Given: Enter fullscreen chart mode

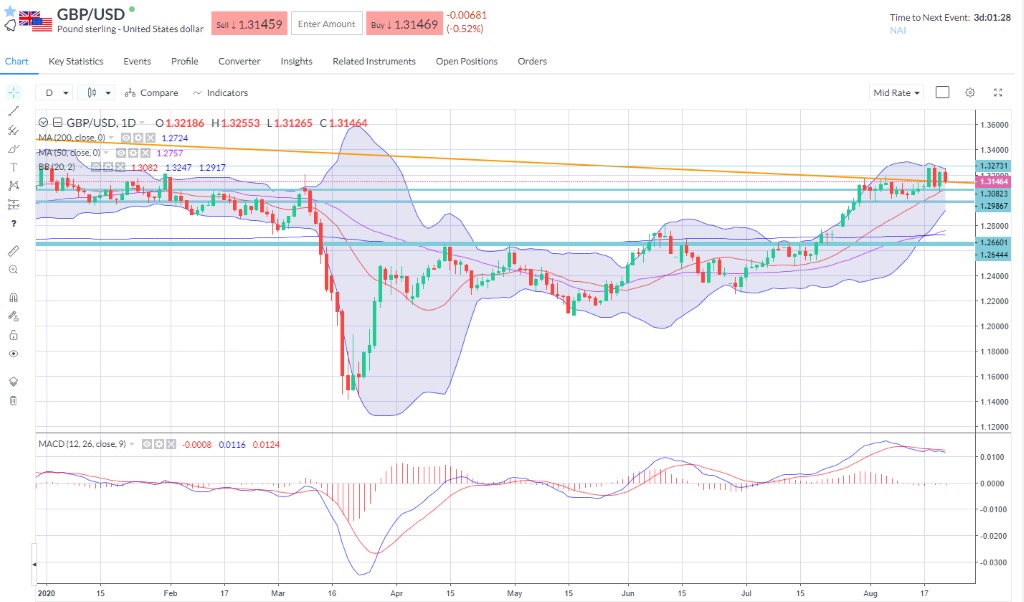Looking at the screenshot, I should [997, 92].
